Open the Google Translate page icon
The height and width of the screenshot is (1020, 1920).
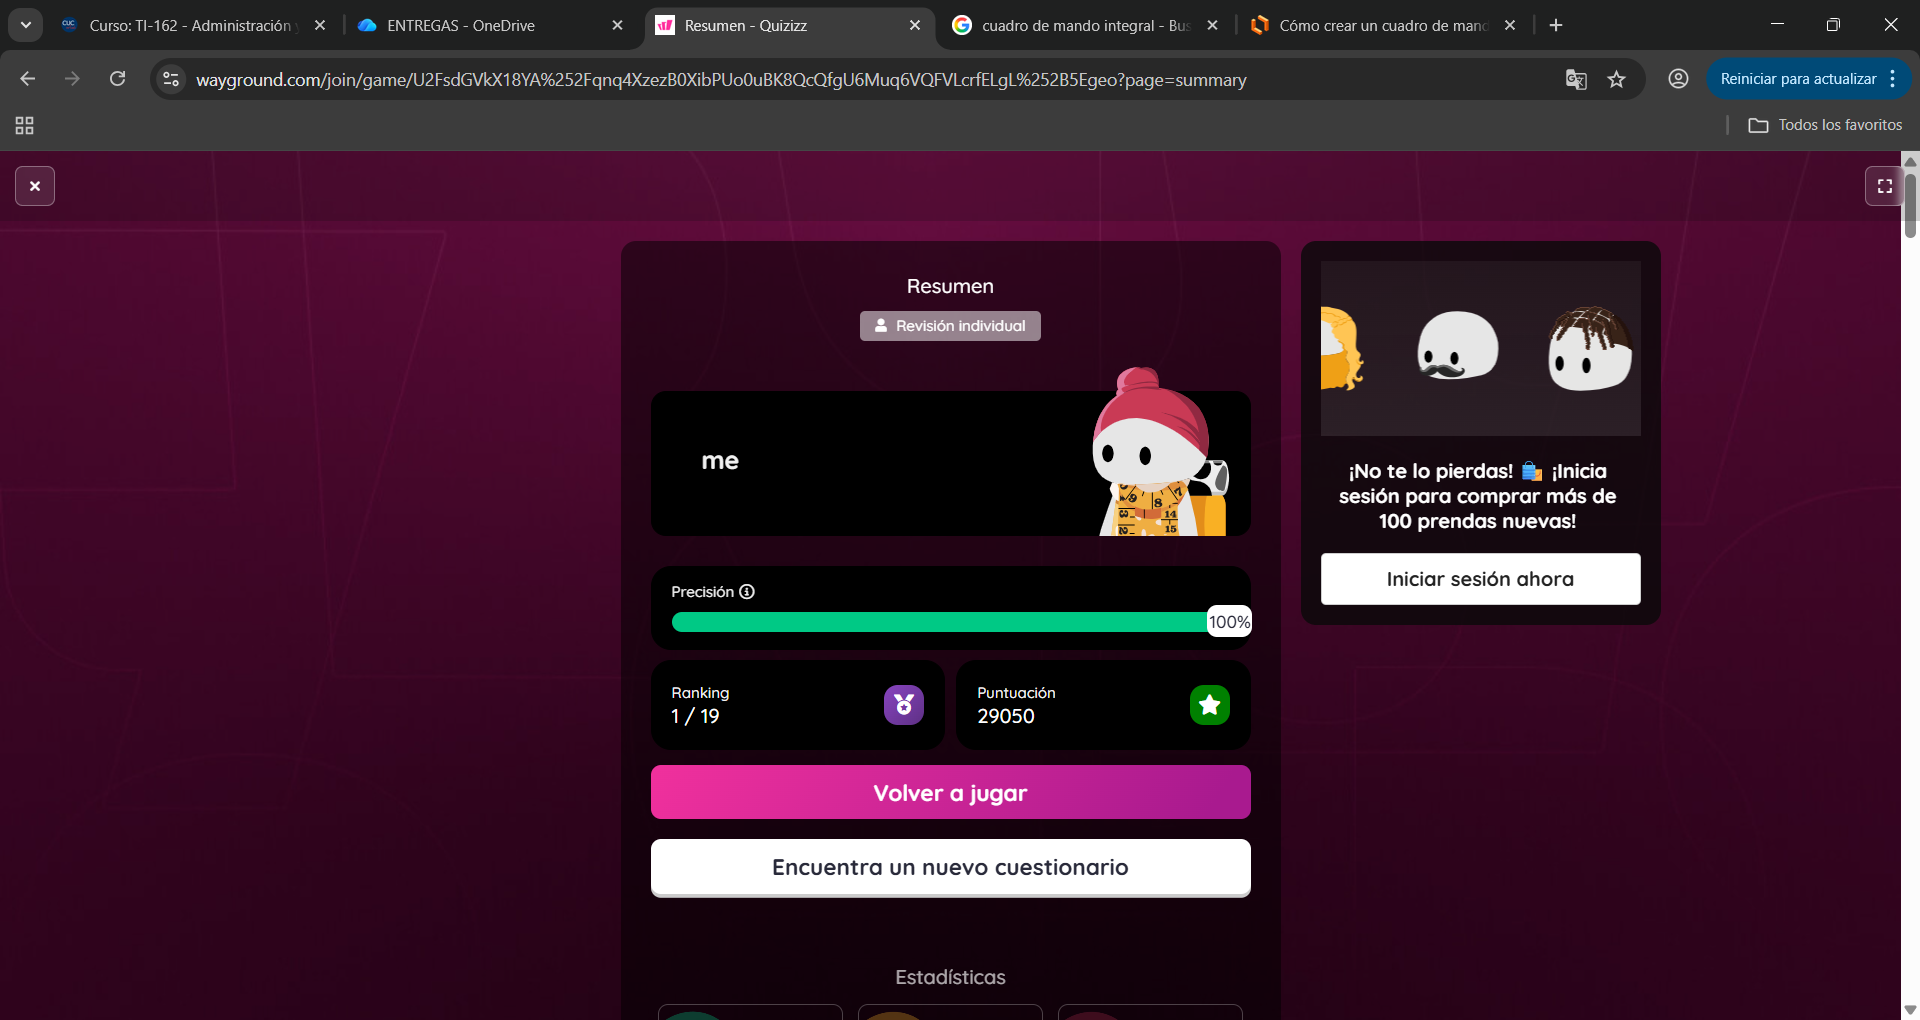pos(1576,80)
